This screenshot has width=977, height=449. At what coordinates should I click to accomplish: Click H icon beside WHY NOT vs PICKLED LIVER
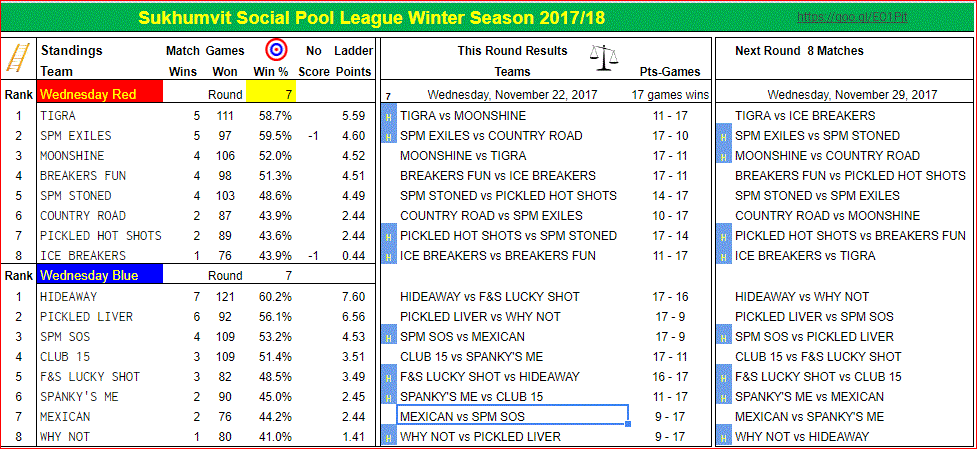(388, 437)
